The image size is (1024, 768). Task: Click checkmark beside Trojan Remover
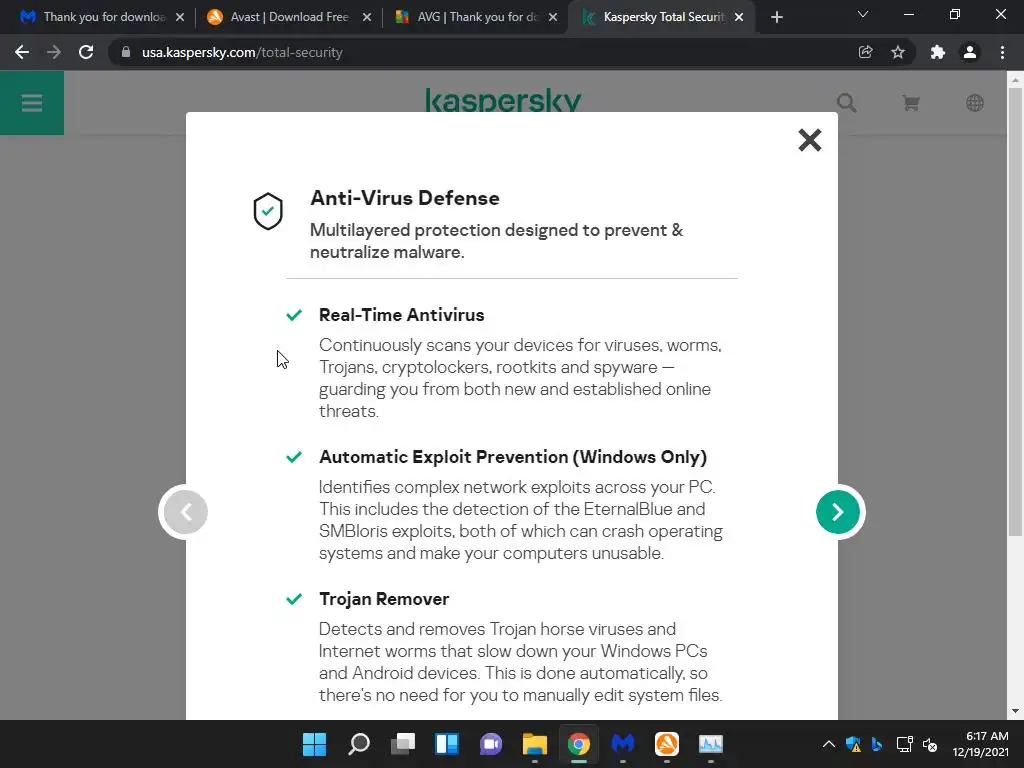pyautogui.click(x=294, y=599)
